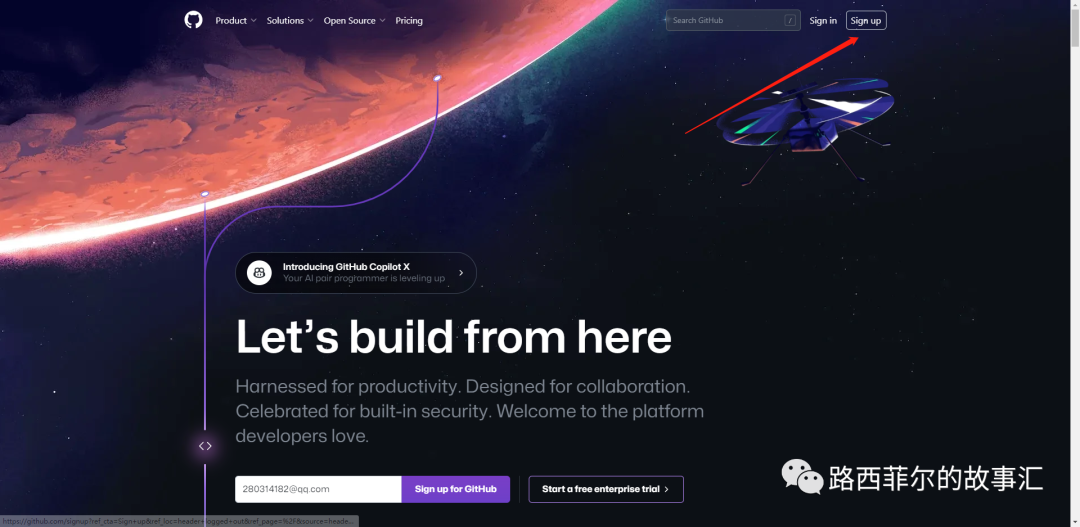The height and width of the screenshot is (527, 1080).
Task: Start a free enterprise trial
Action: (606, 489)
